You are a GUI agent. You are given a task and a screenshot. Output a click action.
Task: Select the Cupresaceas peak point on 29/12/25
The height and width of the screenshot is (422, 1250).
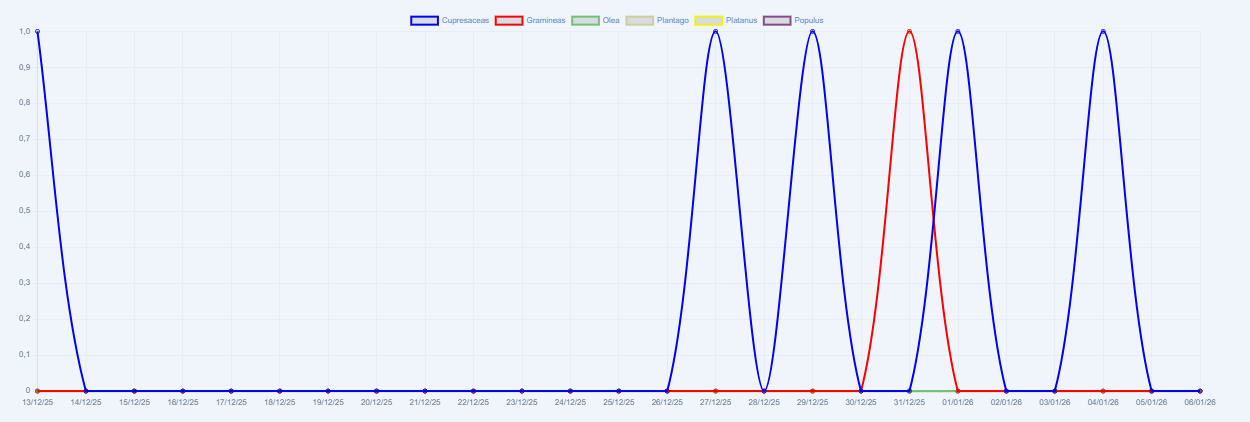812,31
